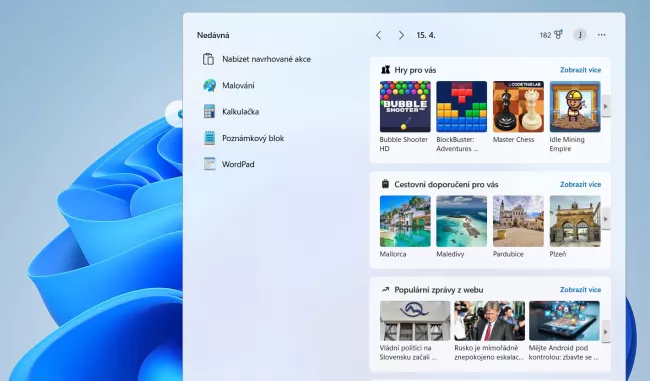Open the Poznámkový blok notepad icon
This screenshot has width=650, height=381.
click(209, 138)
